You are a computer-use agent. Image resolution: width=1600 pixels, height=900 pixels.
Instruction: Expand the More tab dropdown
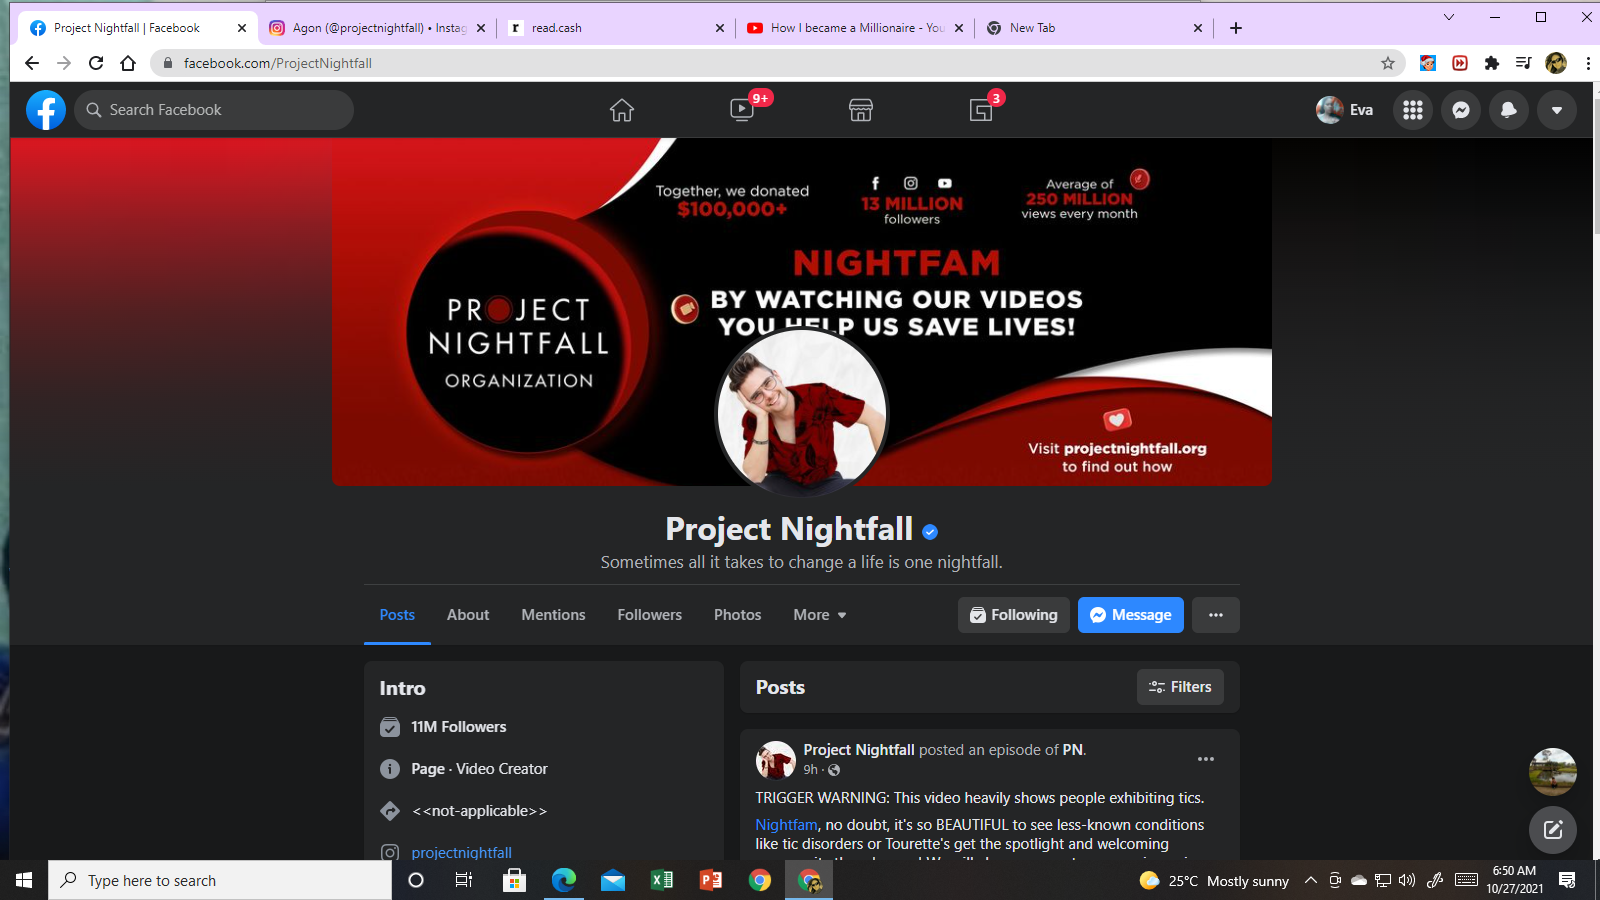tap(820, 615)
